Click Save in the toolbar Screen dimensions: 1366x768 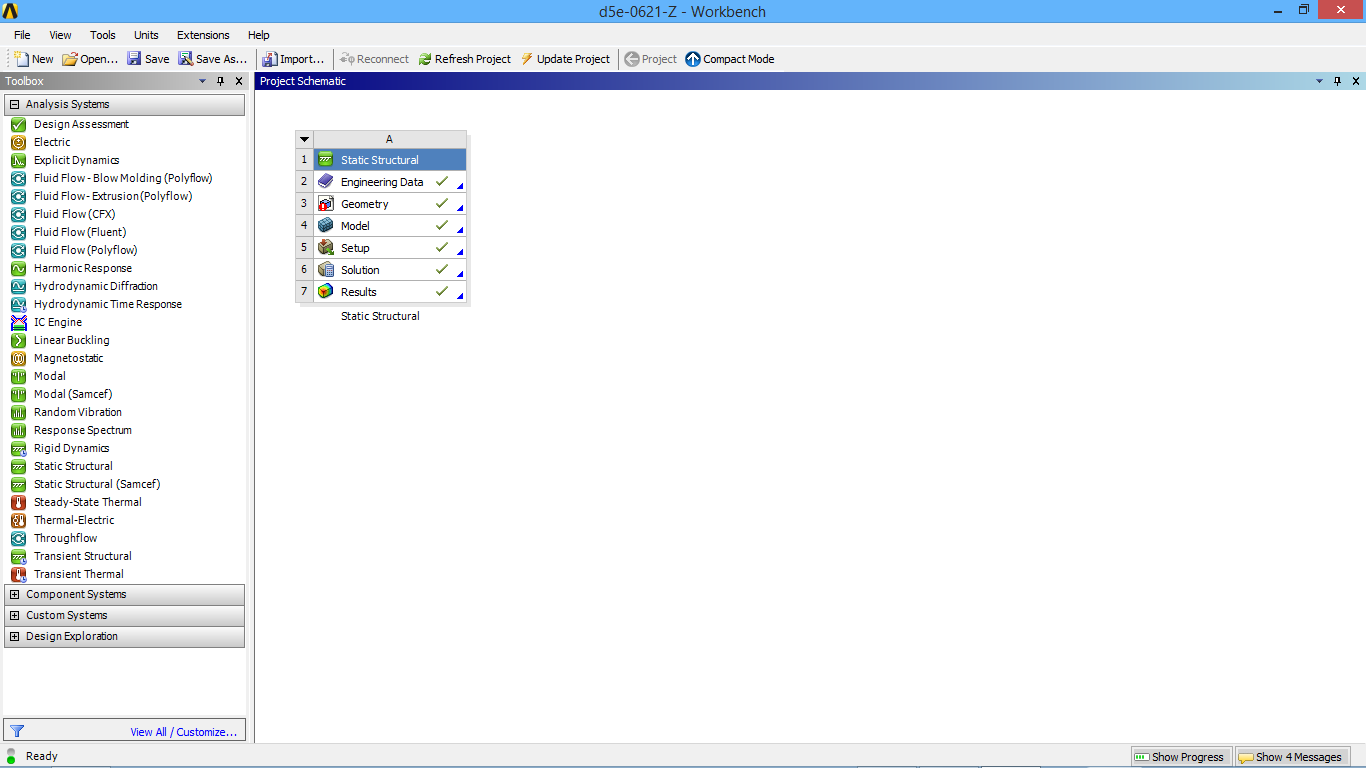pyautogui.click(x=148, y=59)
